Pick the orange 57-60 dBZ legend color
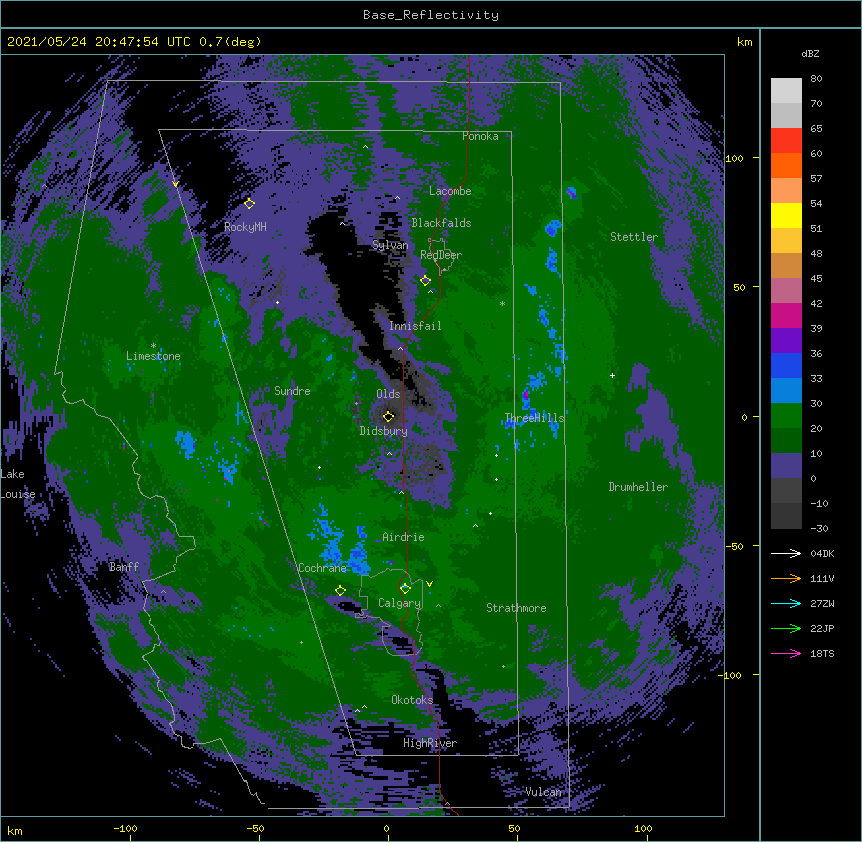 pyautogui.click(x=786, y=165)
